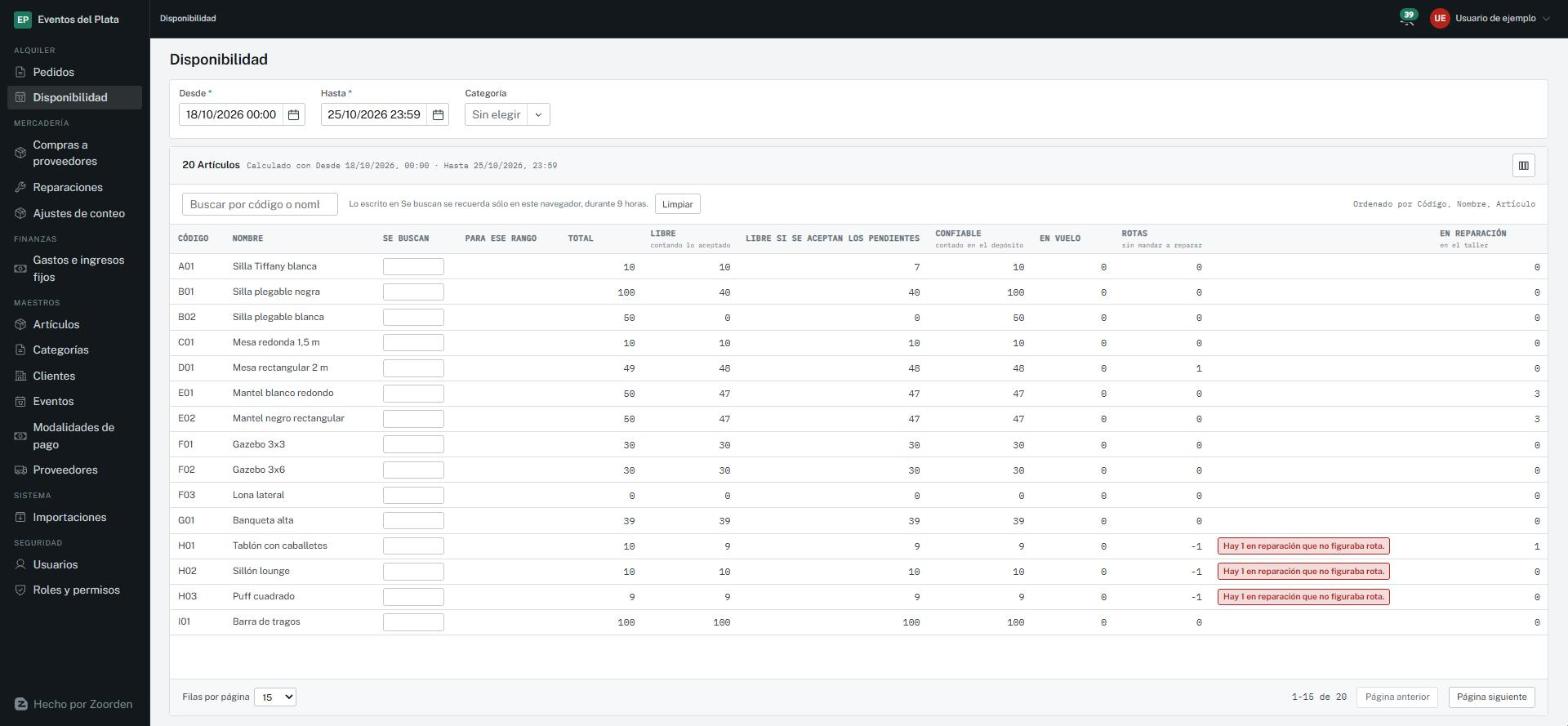The width and height of the screenshot is (1568, 726).
Task: Click the Proveedores truck icon
Action: click(x=21, y=470)
